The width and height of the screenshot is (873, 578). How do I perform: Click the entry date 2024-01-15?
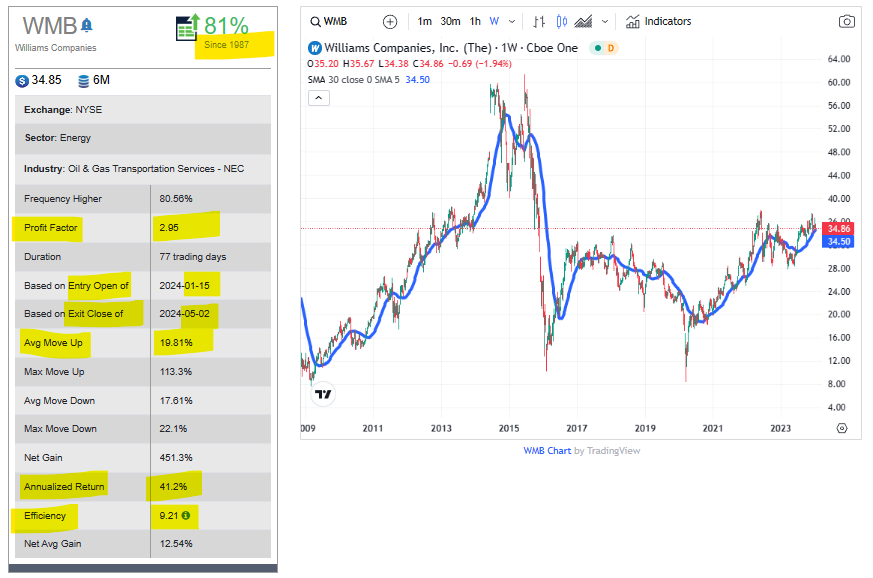184,286
